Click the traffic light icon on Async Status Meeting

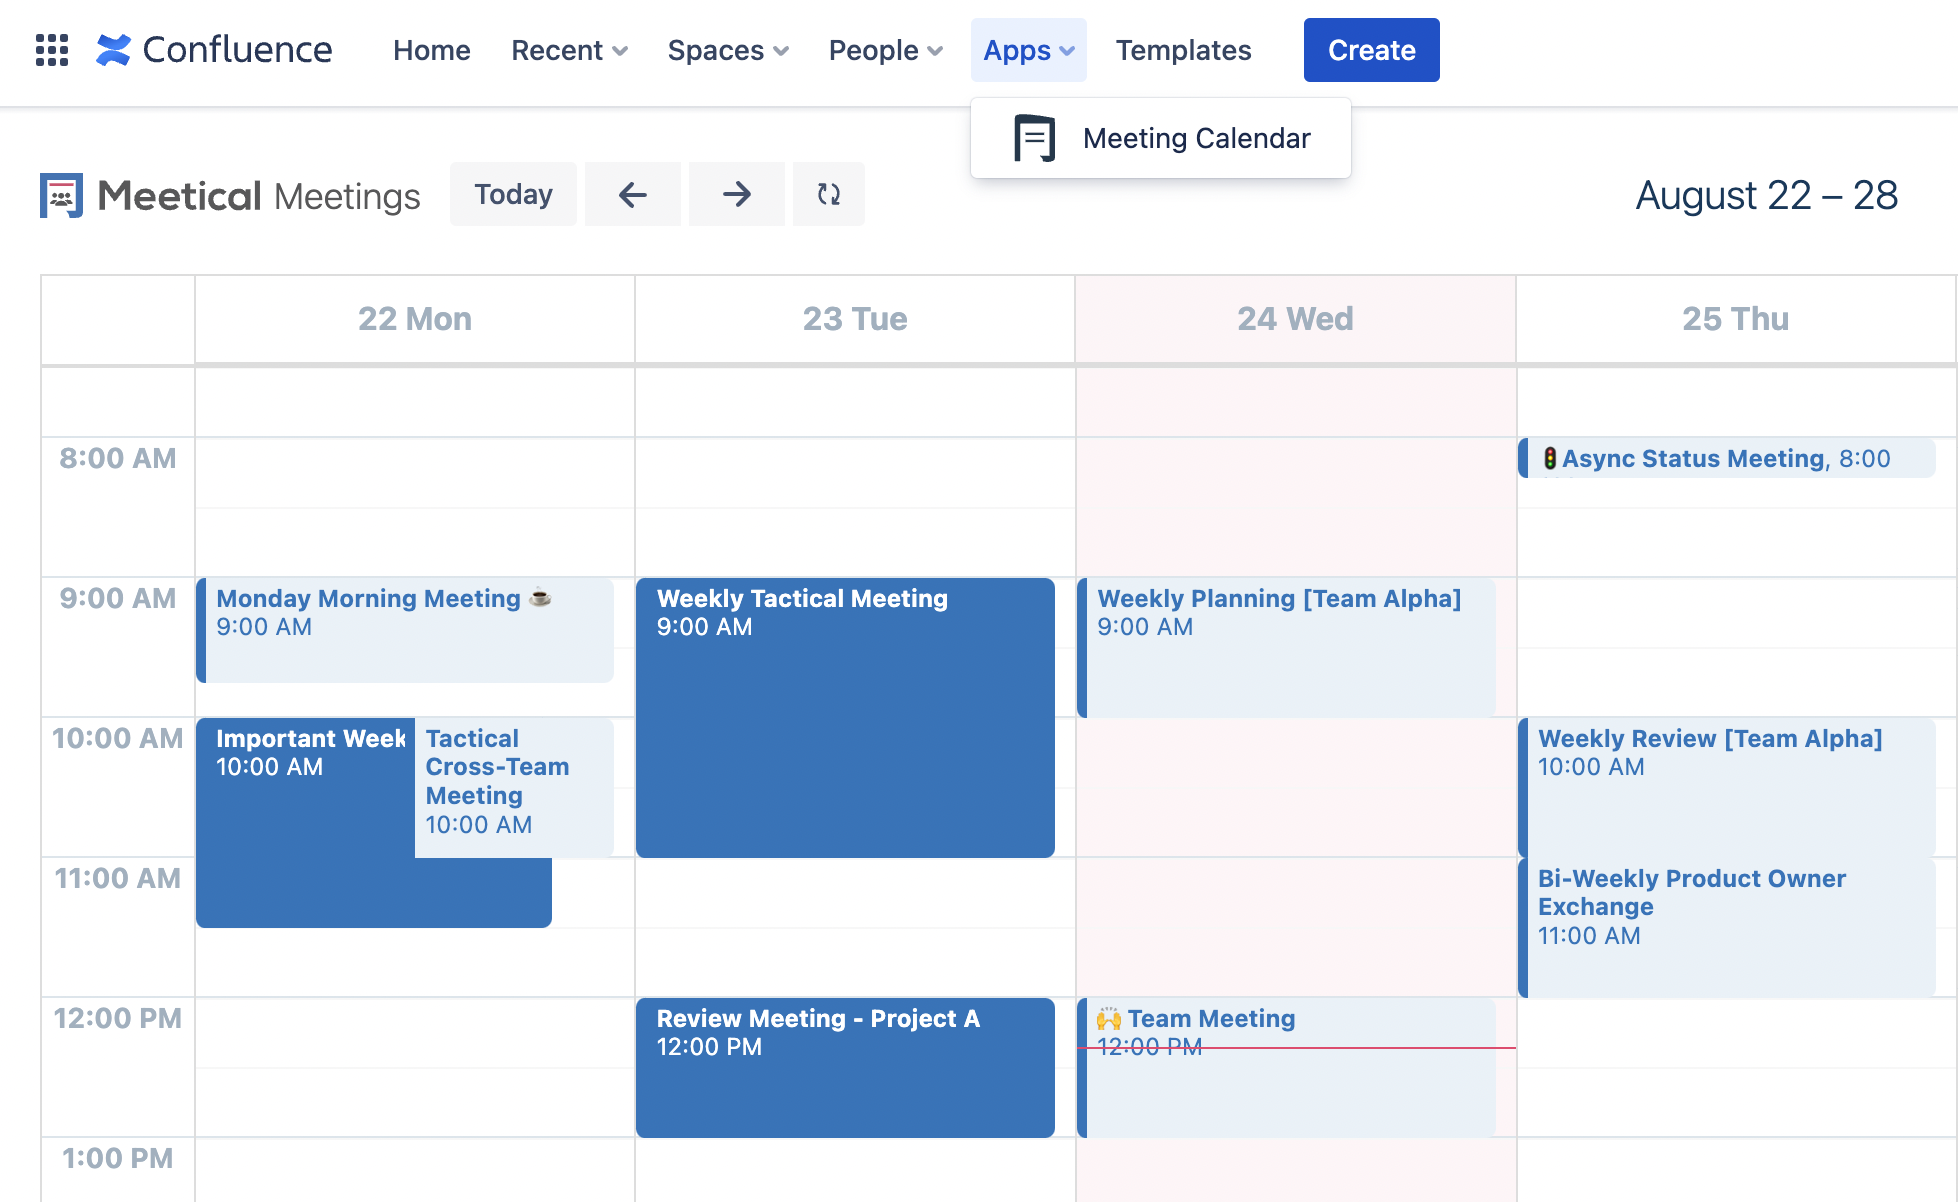point(1549,458)
